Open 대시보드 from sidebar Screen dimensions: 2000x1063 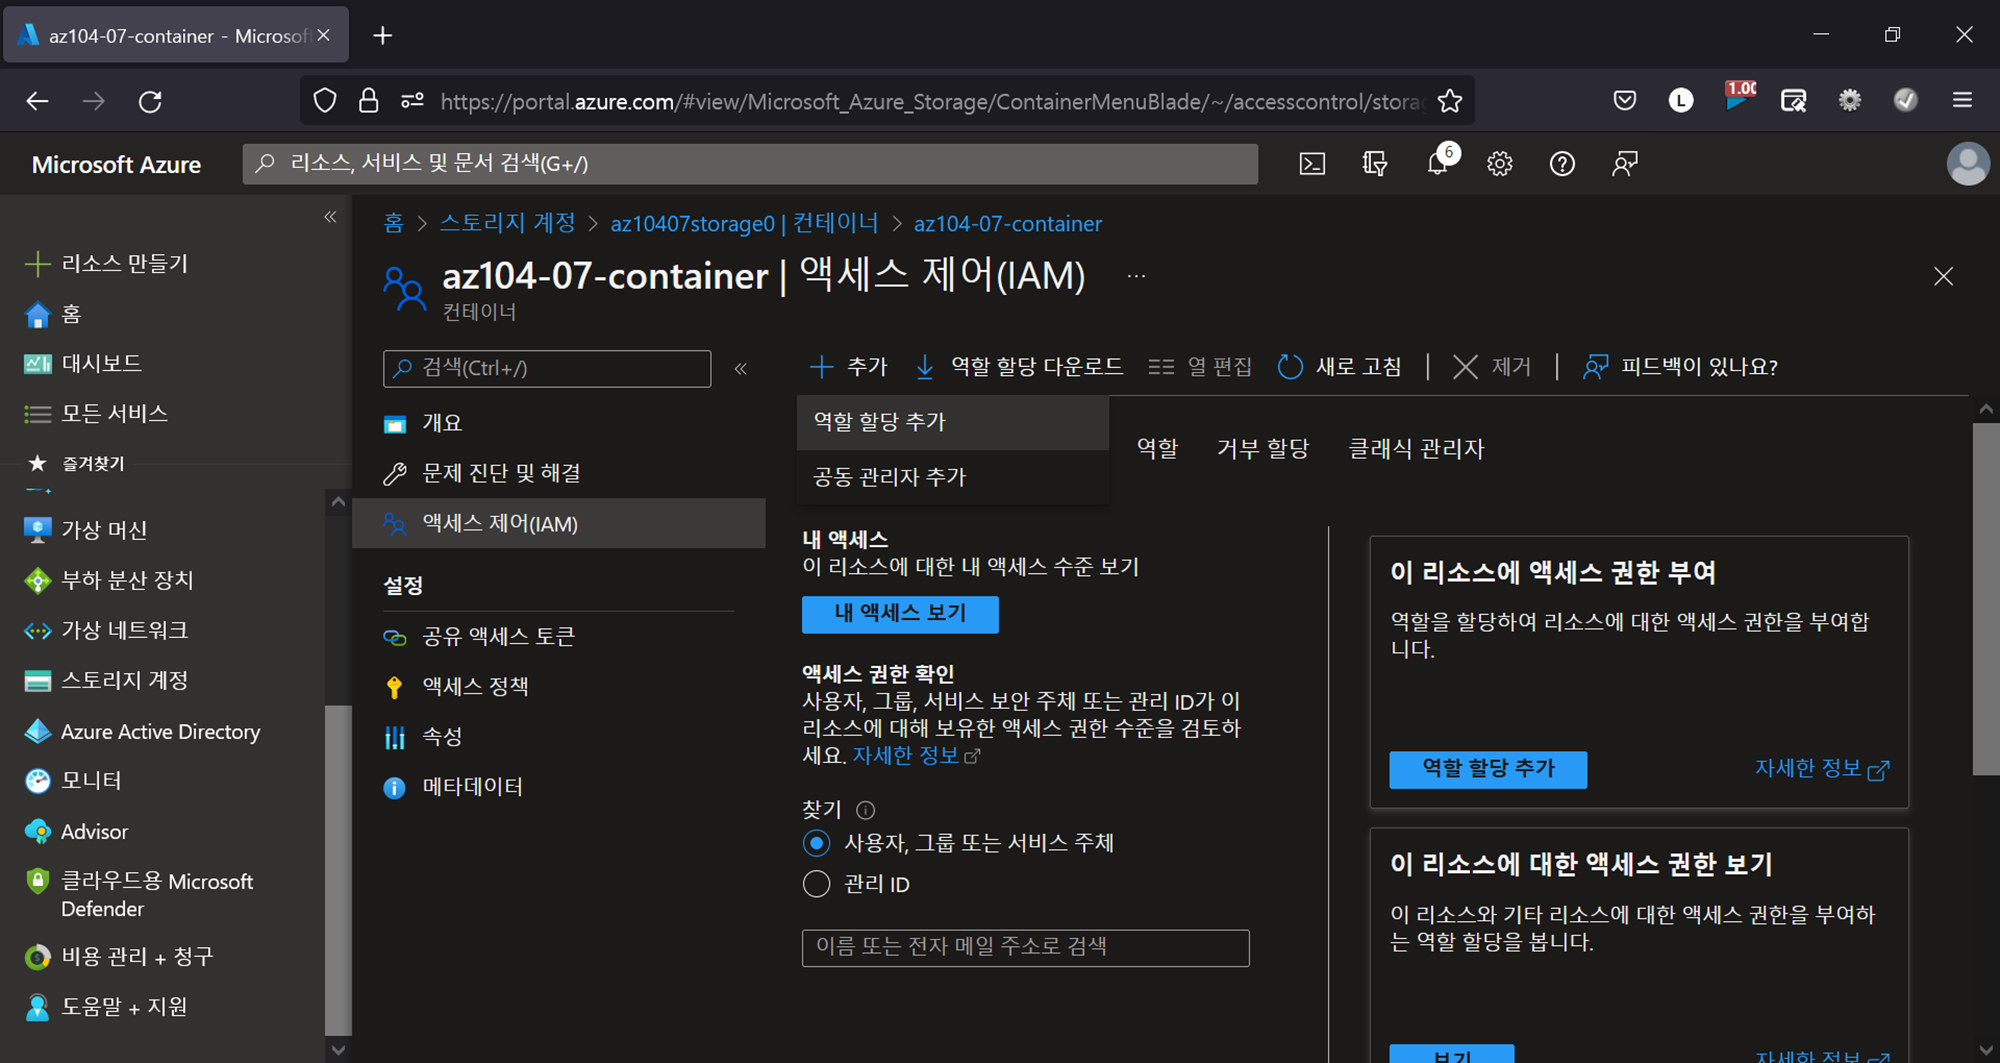tap(83, 364)
